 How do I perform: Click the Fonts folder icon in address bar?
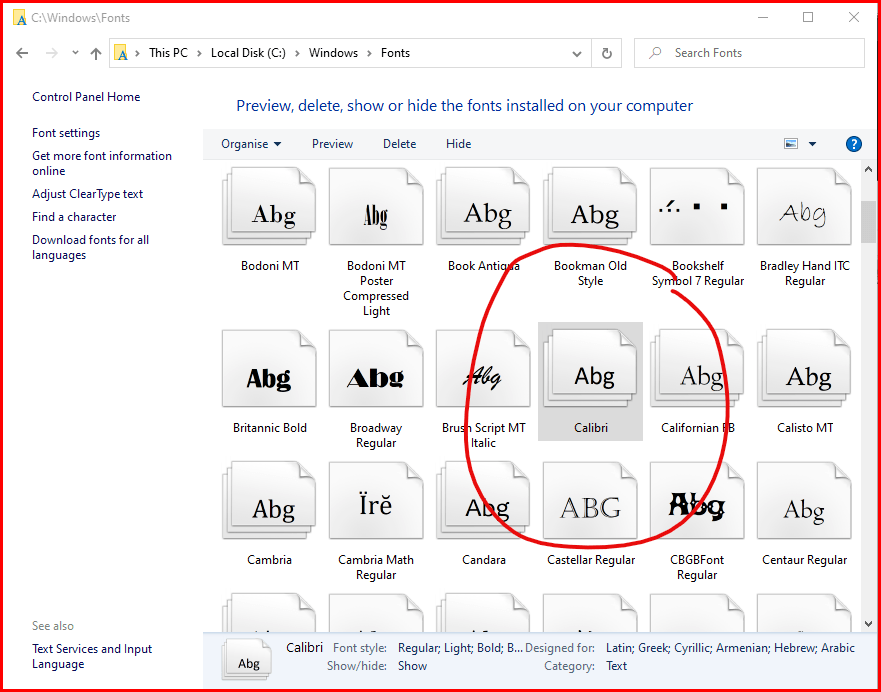point(121,53)
